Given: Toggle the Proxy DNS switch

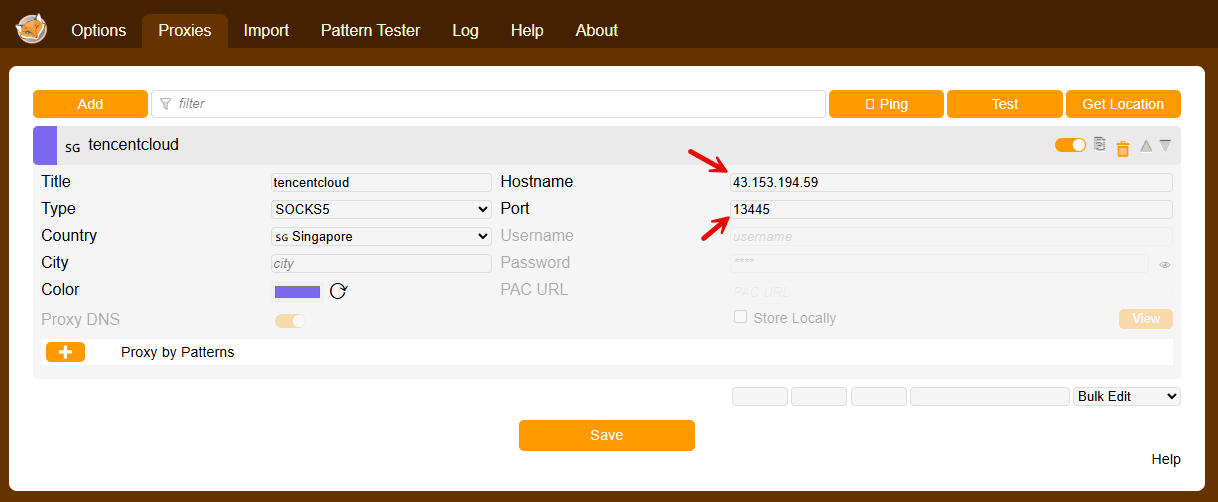Looking at the screenshot, I should [x=290, y=320].
